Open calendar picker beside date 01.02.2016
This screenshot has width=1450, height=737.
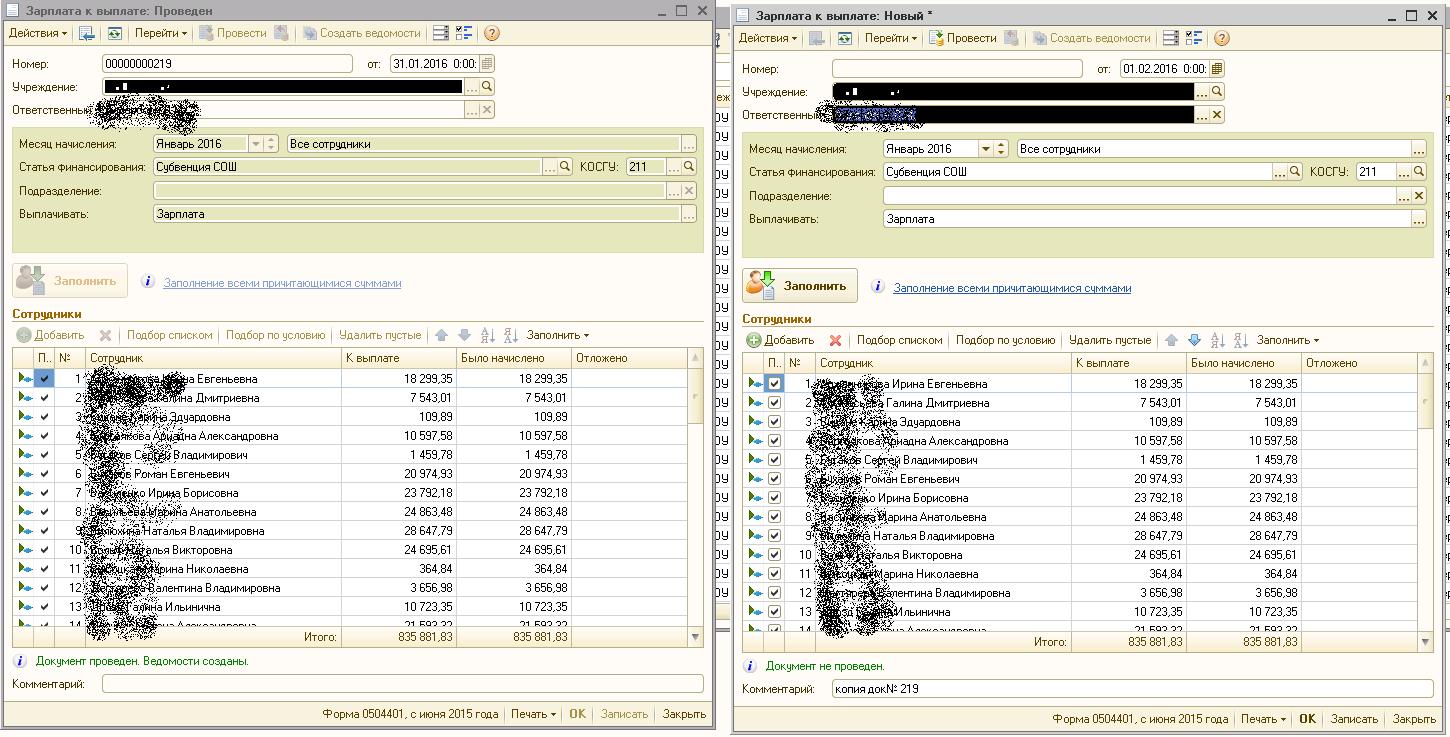pyautogui.click(x=1216, y=69)
